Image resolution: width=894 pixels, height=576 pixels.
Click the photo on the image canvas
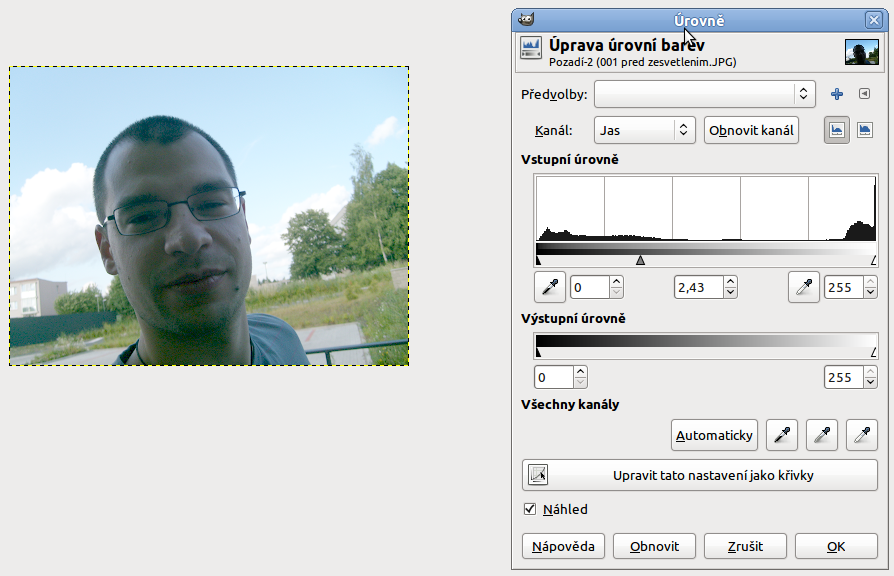click(x=209, y=216)
